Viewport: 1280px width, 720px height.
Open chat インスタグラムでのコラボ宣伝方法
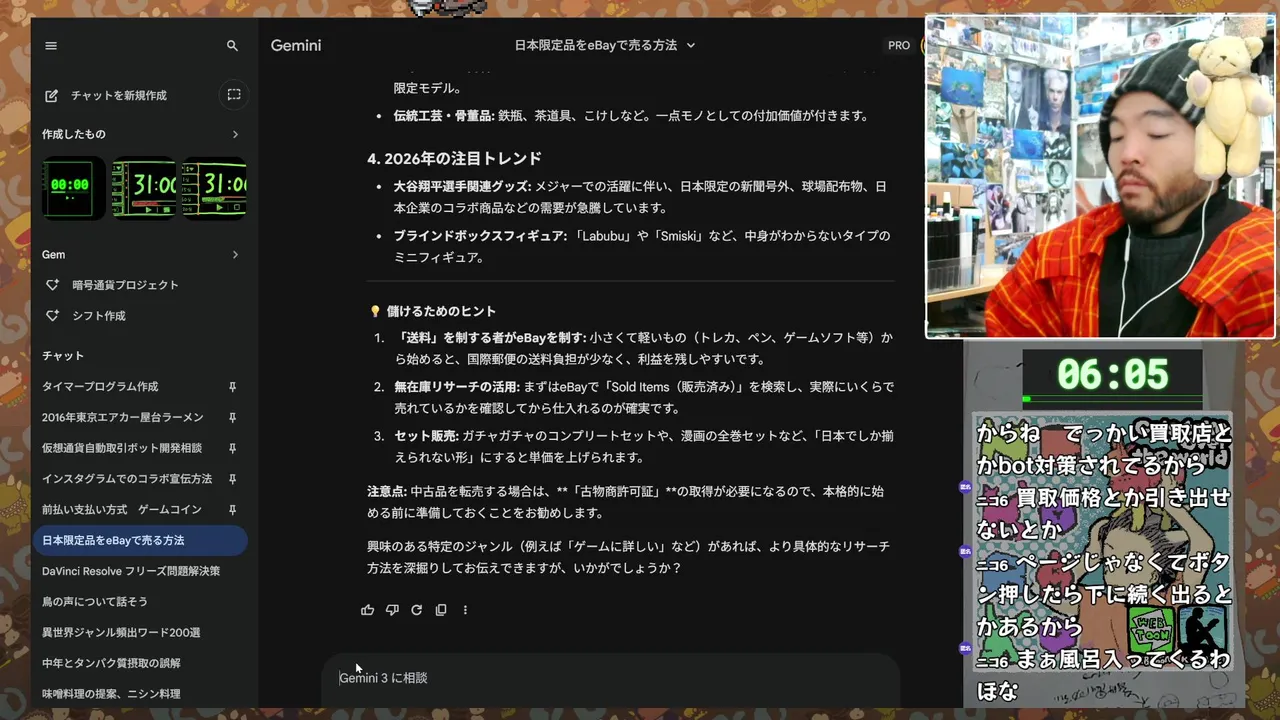[x=127, y=479]
